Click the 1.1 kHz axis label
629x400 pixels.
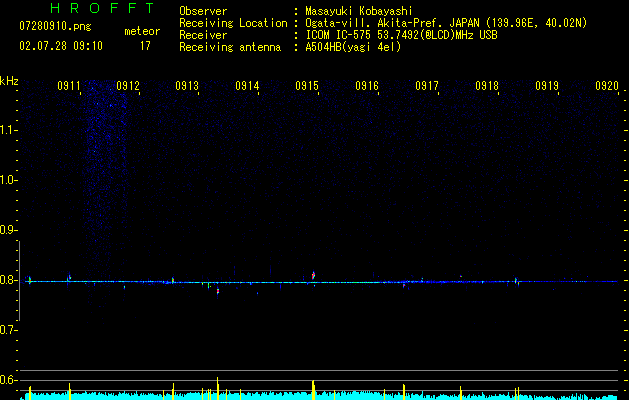8,130
